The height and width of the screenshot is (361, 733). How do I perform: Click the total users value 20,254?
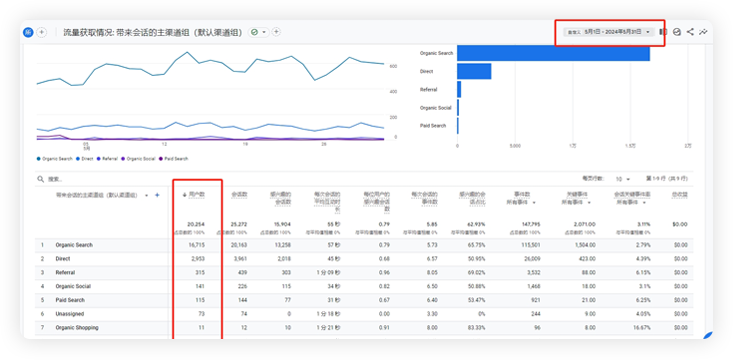(x=196, y=224)
